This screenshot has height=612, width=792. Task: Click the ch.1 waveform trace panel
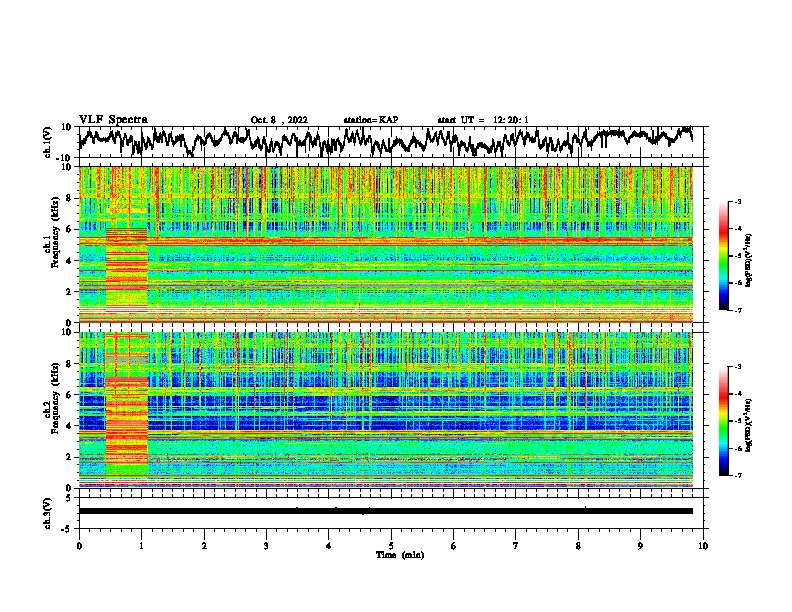393,142
